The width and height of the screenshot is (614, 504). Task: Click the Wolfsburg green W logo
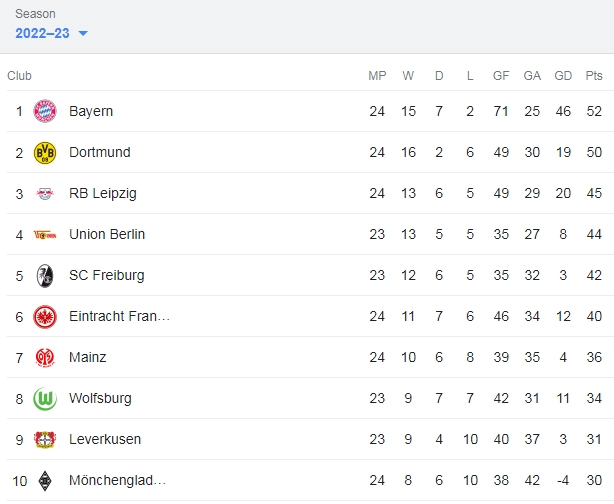pos(45,399)
